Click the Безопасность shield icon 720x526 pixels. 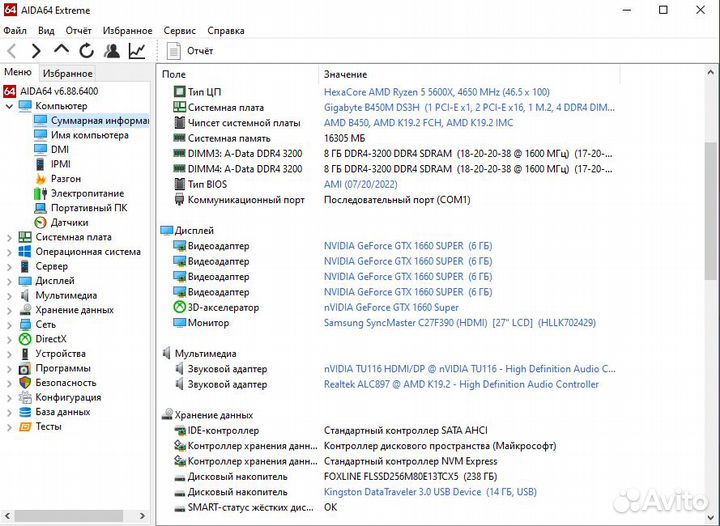coord(25,383)
